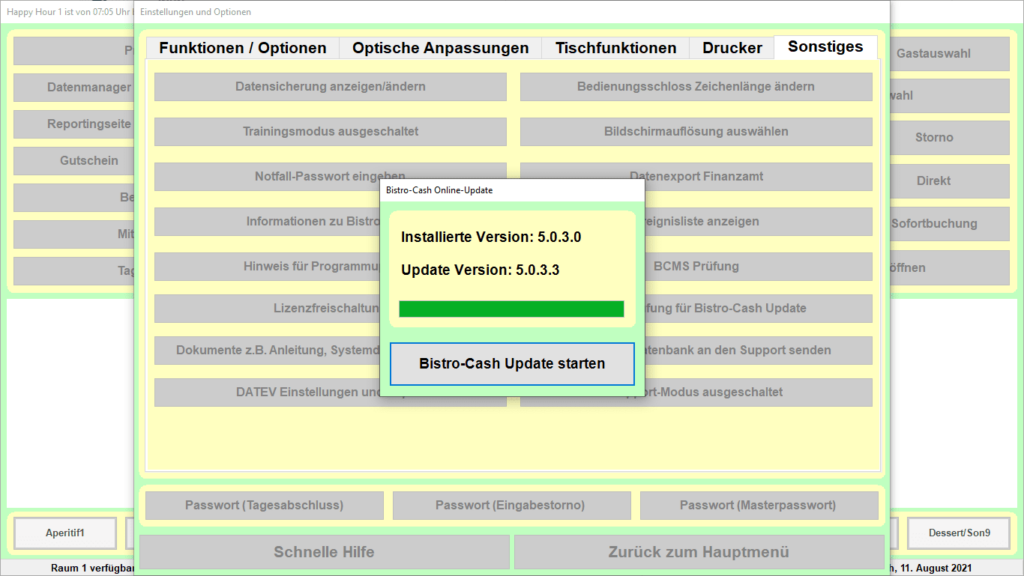Select Dessert/Son9 category button
Image resolution: width=1024 pixels, height=576 pixels.
959,533
